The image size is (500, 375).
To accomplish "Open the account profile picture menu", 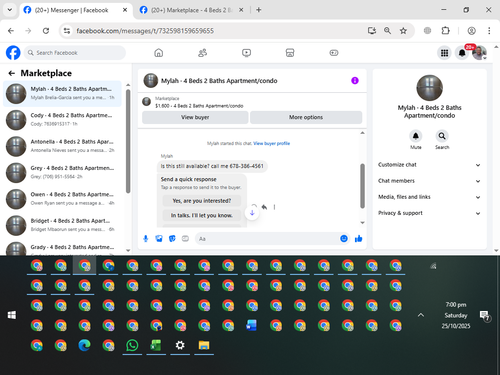I will tap(479, 53).
